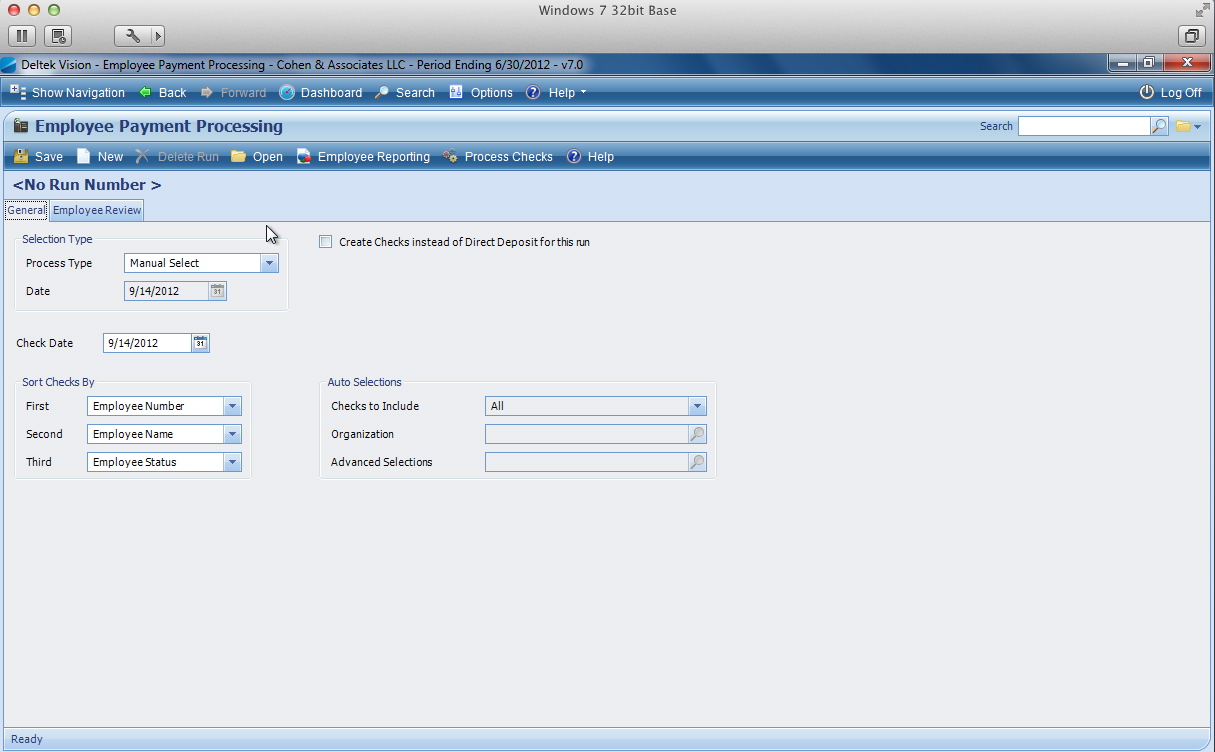
Task: Click the Open button in toolbar
Action: pos(257,157)
